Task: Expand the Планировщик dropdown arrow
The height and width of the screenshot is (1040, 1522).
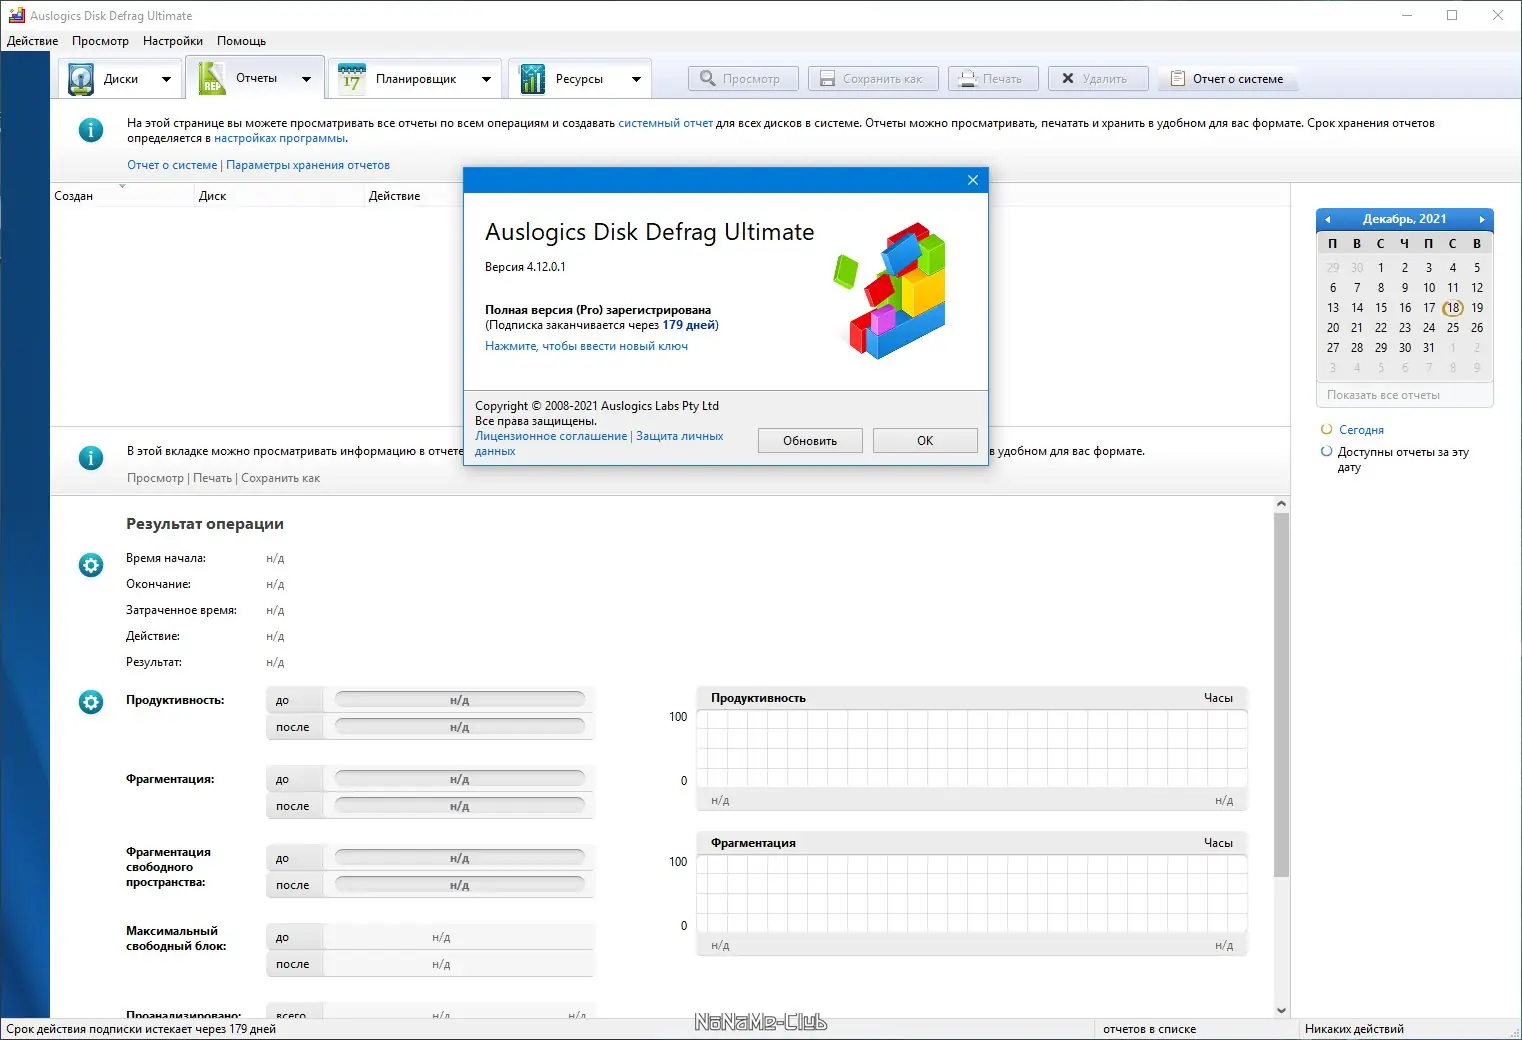Action: pyautogui.click(x=486, y=79)
